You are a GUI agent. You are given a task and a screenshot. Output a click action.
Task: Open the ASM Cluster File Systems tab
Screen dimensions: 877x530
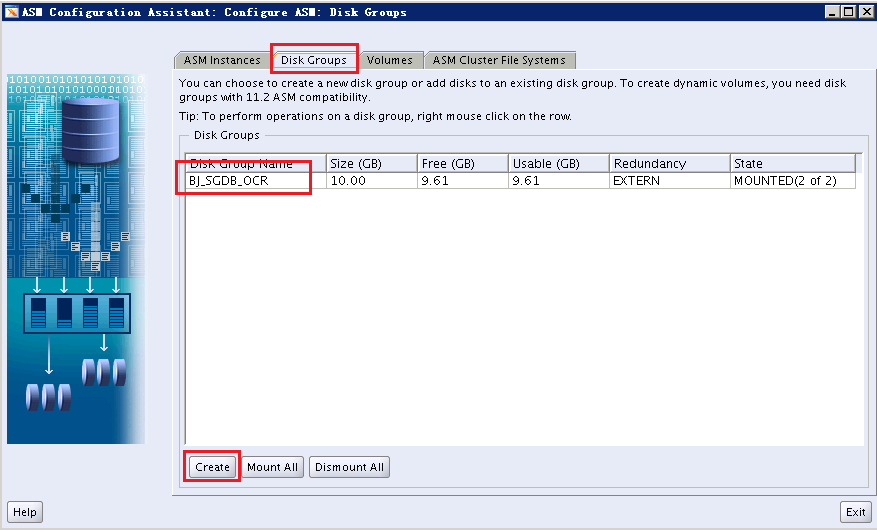click(499, 60)
